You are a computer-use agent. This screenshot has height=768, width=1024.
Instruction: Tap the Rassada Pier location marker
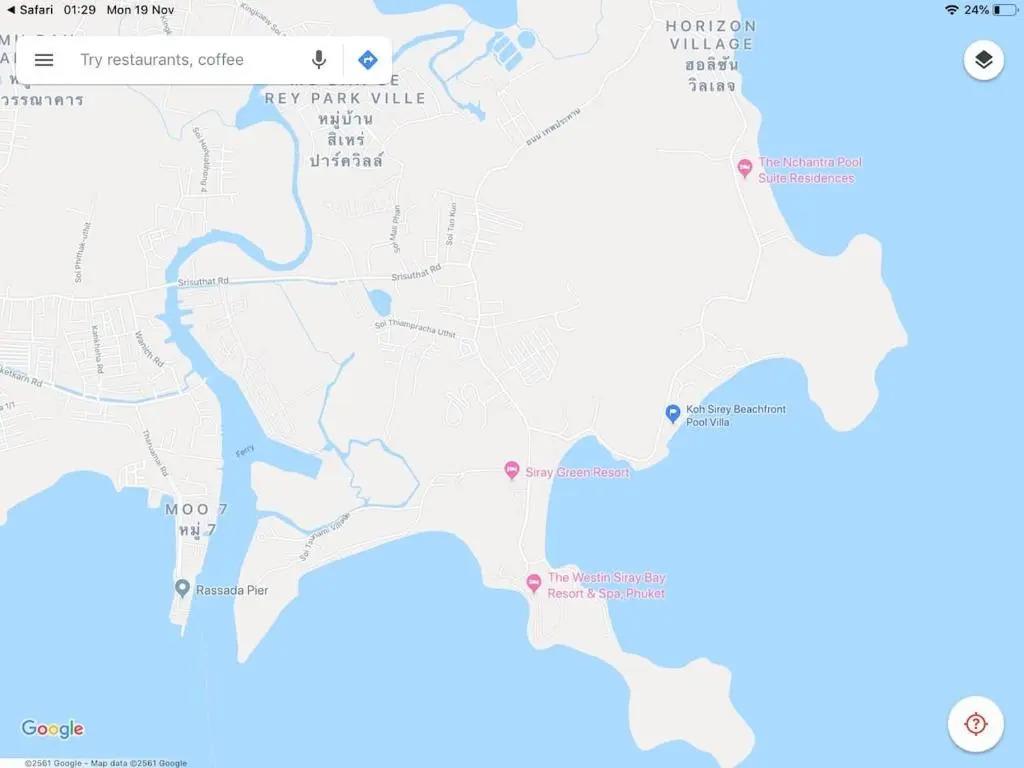click(x=183, y=588)
